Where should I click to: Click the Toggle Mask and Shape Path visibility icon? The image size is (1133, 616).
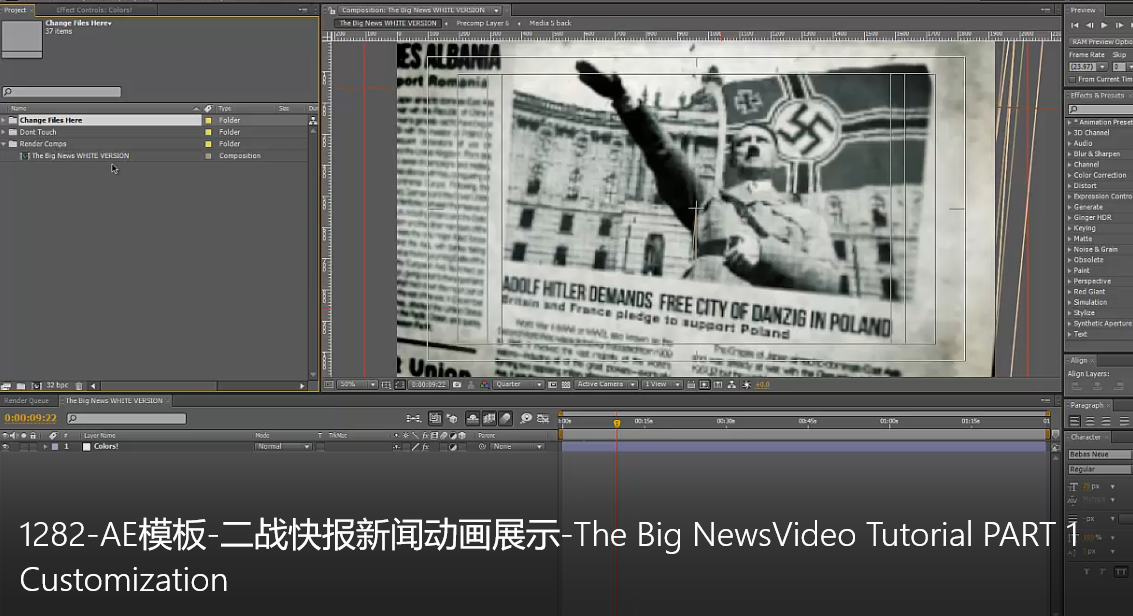(400, 385)
